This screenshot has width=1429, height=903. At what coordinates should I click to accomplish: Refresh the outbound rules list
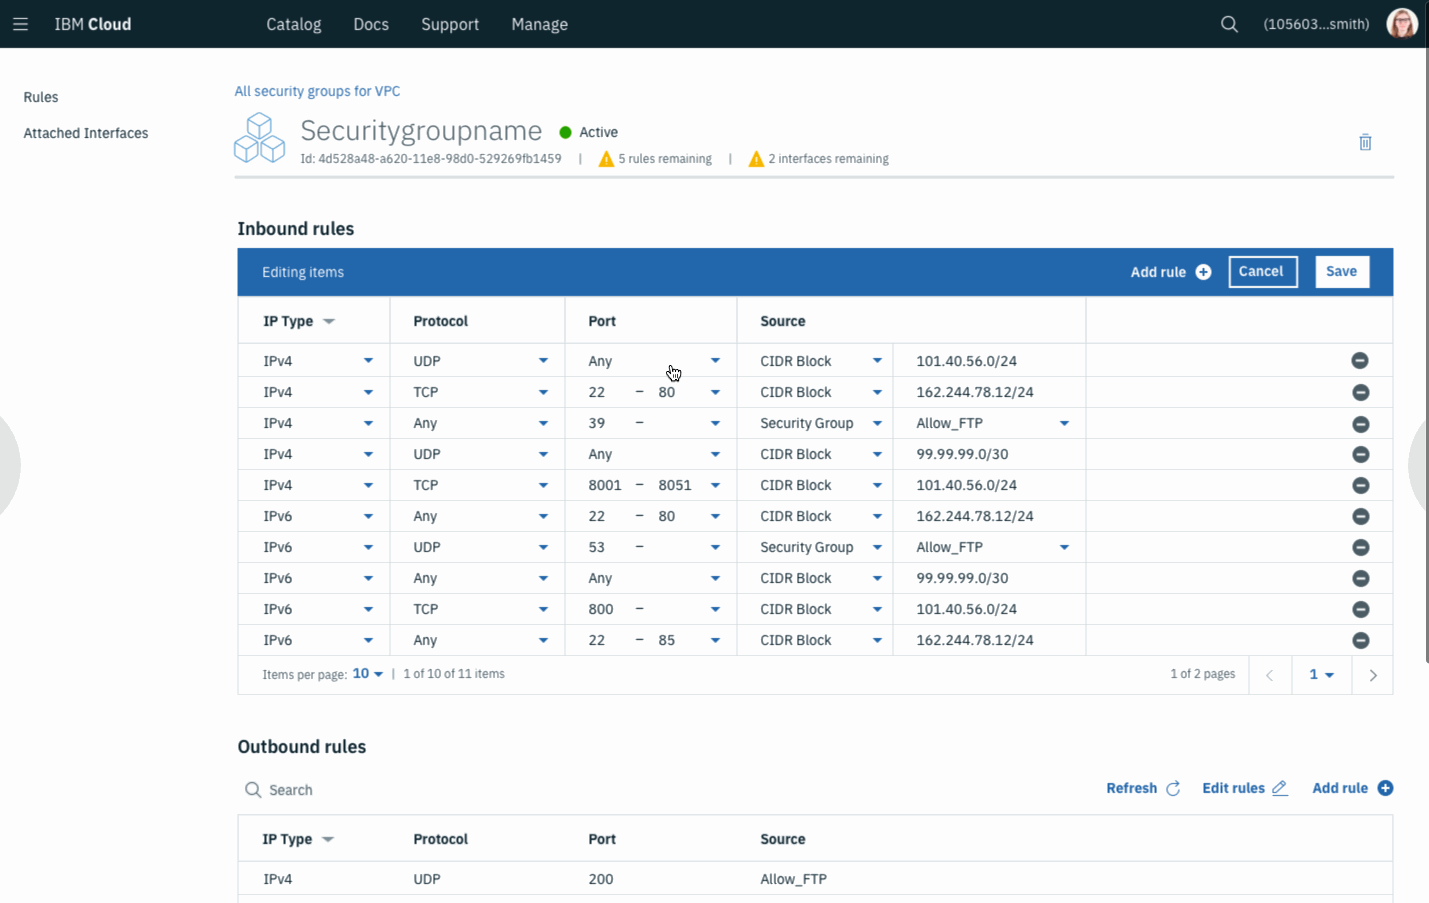pyautogui.click(x=1143, y=788)
